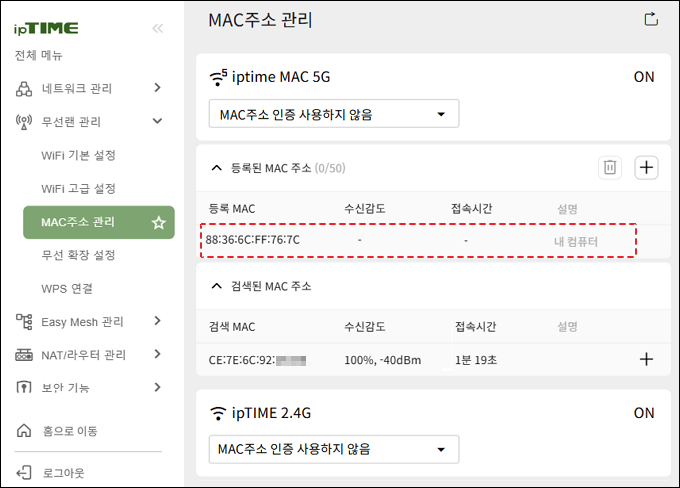680x488 pixels.
Task: Open MAC auth dropdown for iptime MAC 5G
Action: 334,114
